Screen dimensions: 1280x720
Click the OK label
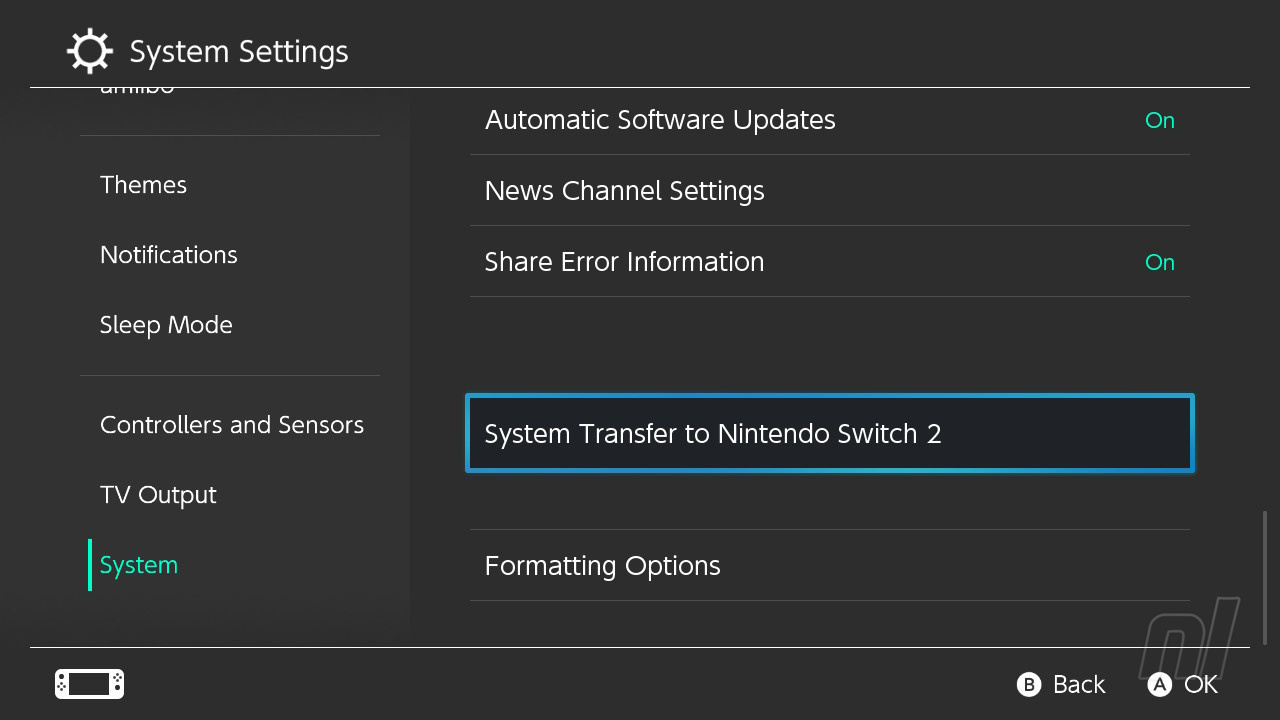click(1200, 685)
